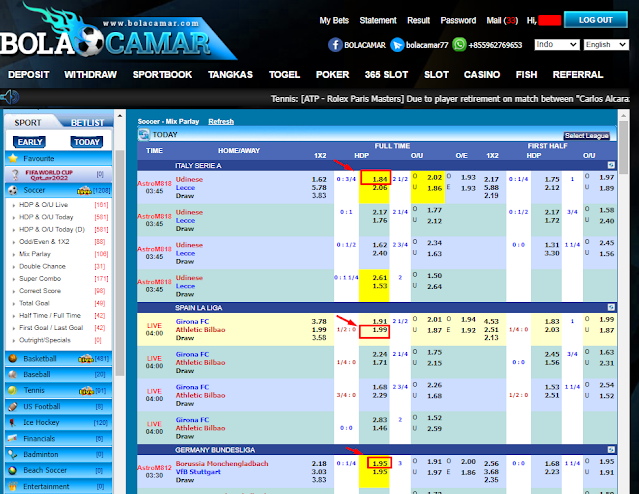Open the TANGKAS menu
The width and height of the screenshot is (639, 494).
tap(230, 75)
